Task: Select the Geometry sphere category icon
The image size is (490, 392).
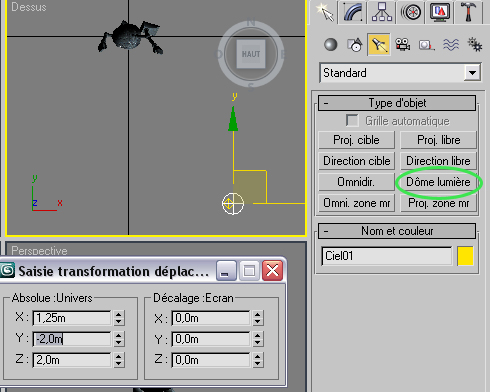Action: point(331,45)
